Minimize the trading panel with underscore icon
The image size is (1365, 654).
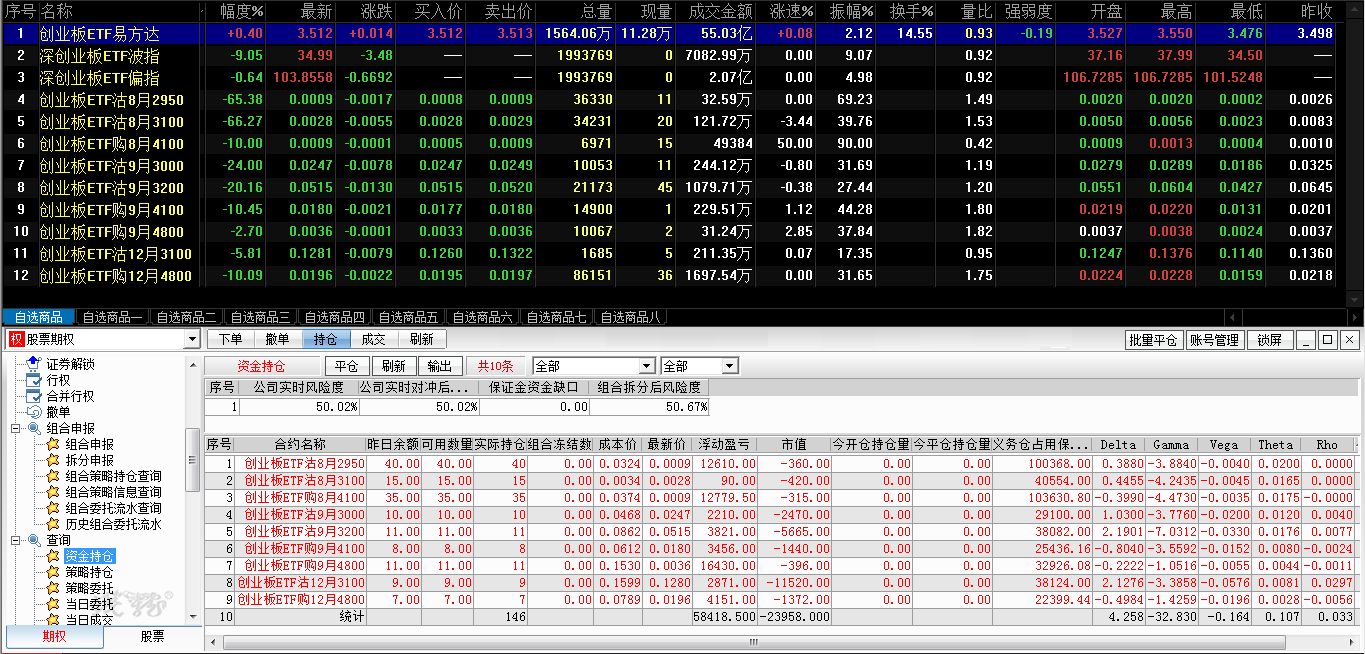click(1307, 340)
